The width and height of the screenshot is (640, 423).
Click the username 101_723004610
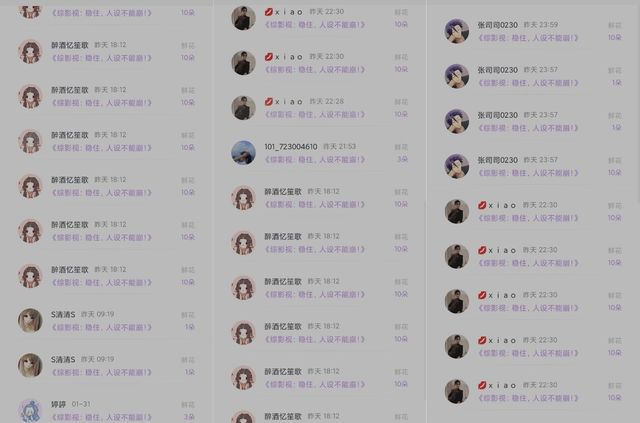[291, 147]
